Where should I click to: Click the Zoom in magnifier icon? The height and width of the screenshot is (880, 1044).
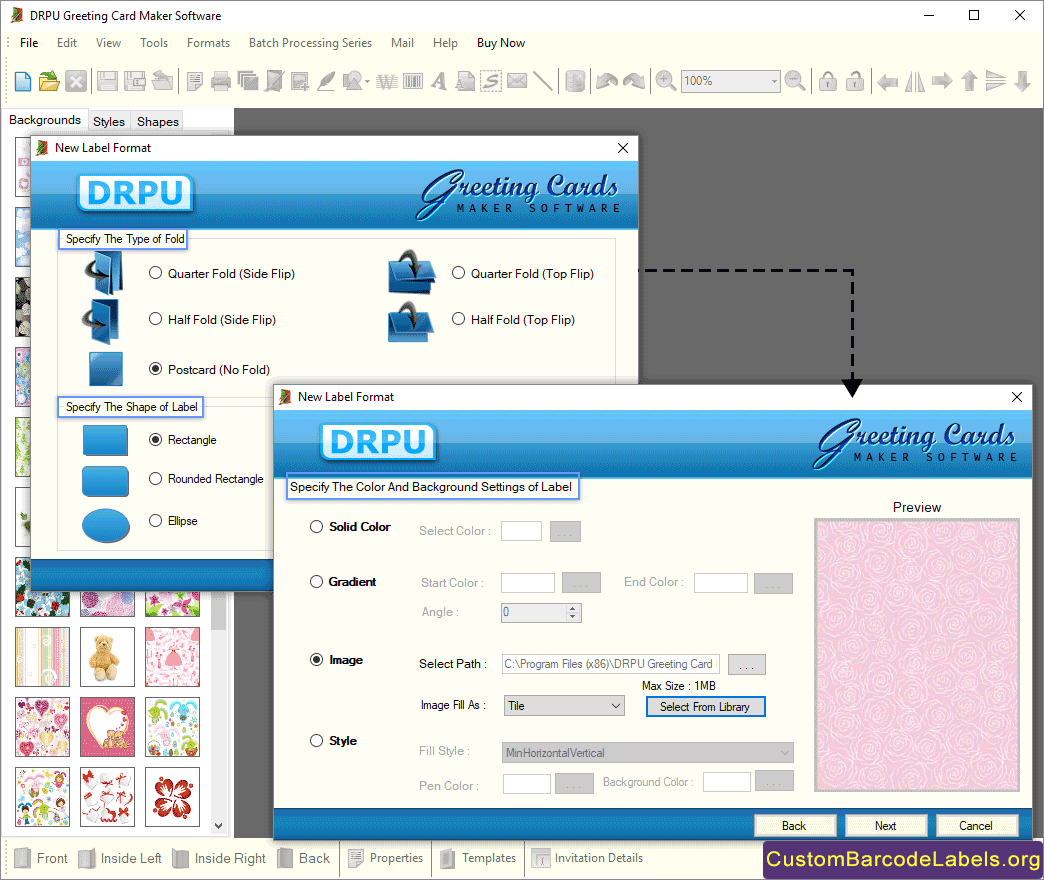click(665, 81)
